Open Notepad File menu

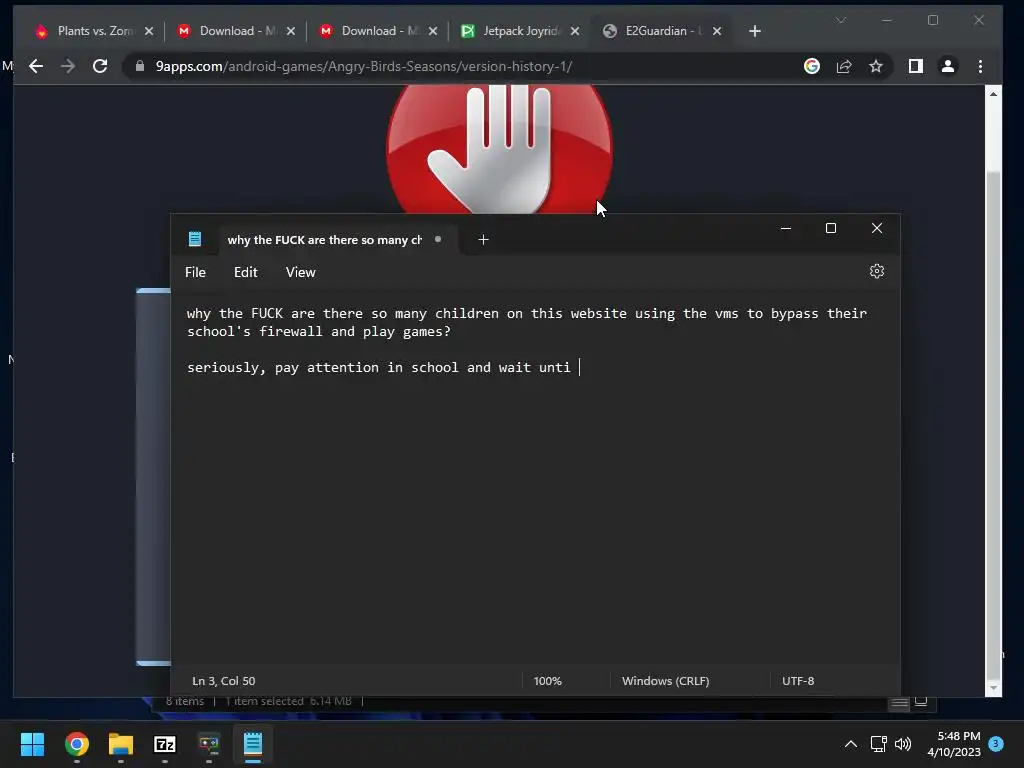(x=195, y=272)
